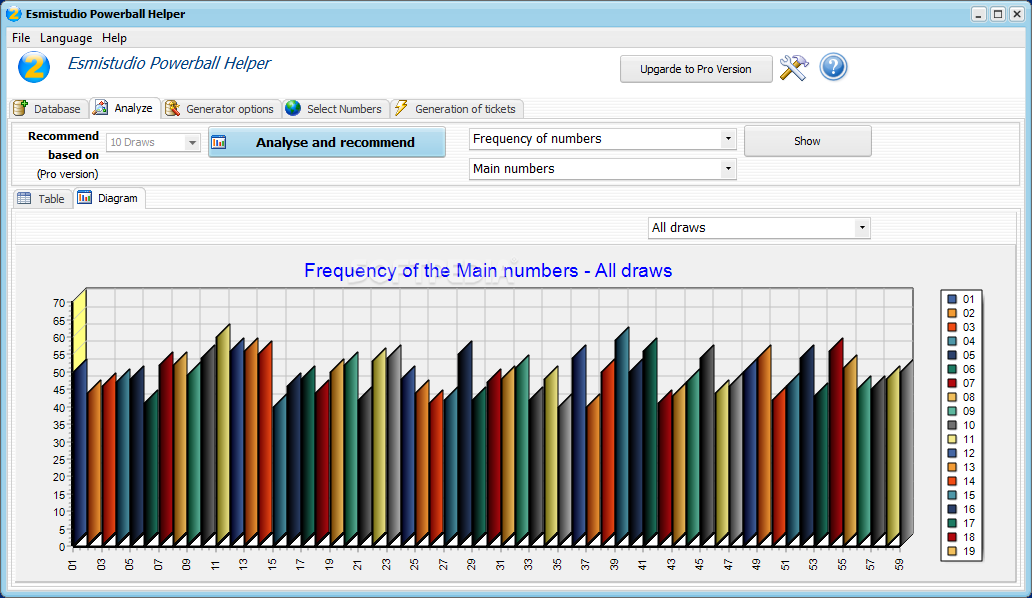Minimize the Powerball Helper window
This screenshot has height=598, width=1032.
(x=979, y=14)
